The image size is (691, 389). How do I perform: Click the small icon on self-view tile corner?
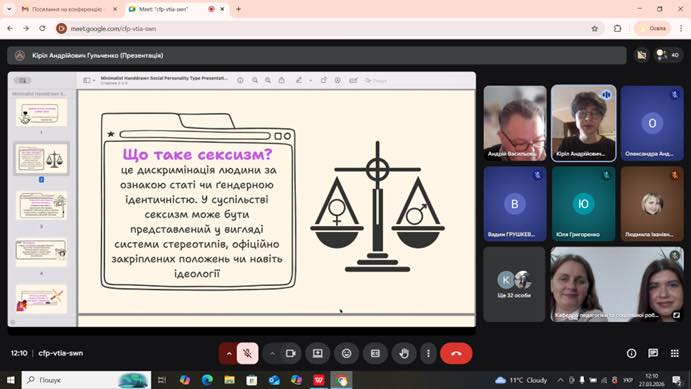[x=676, y=315]
